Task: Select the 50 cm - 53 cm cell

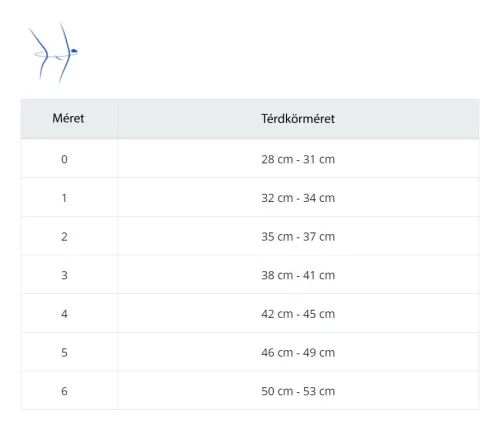Action: pyautogui.click(x=298, y=391)
